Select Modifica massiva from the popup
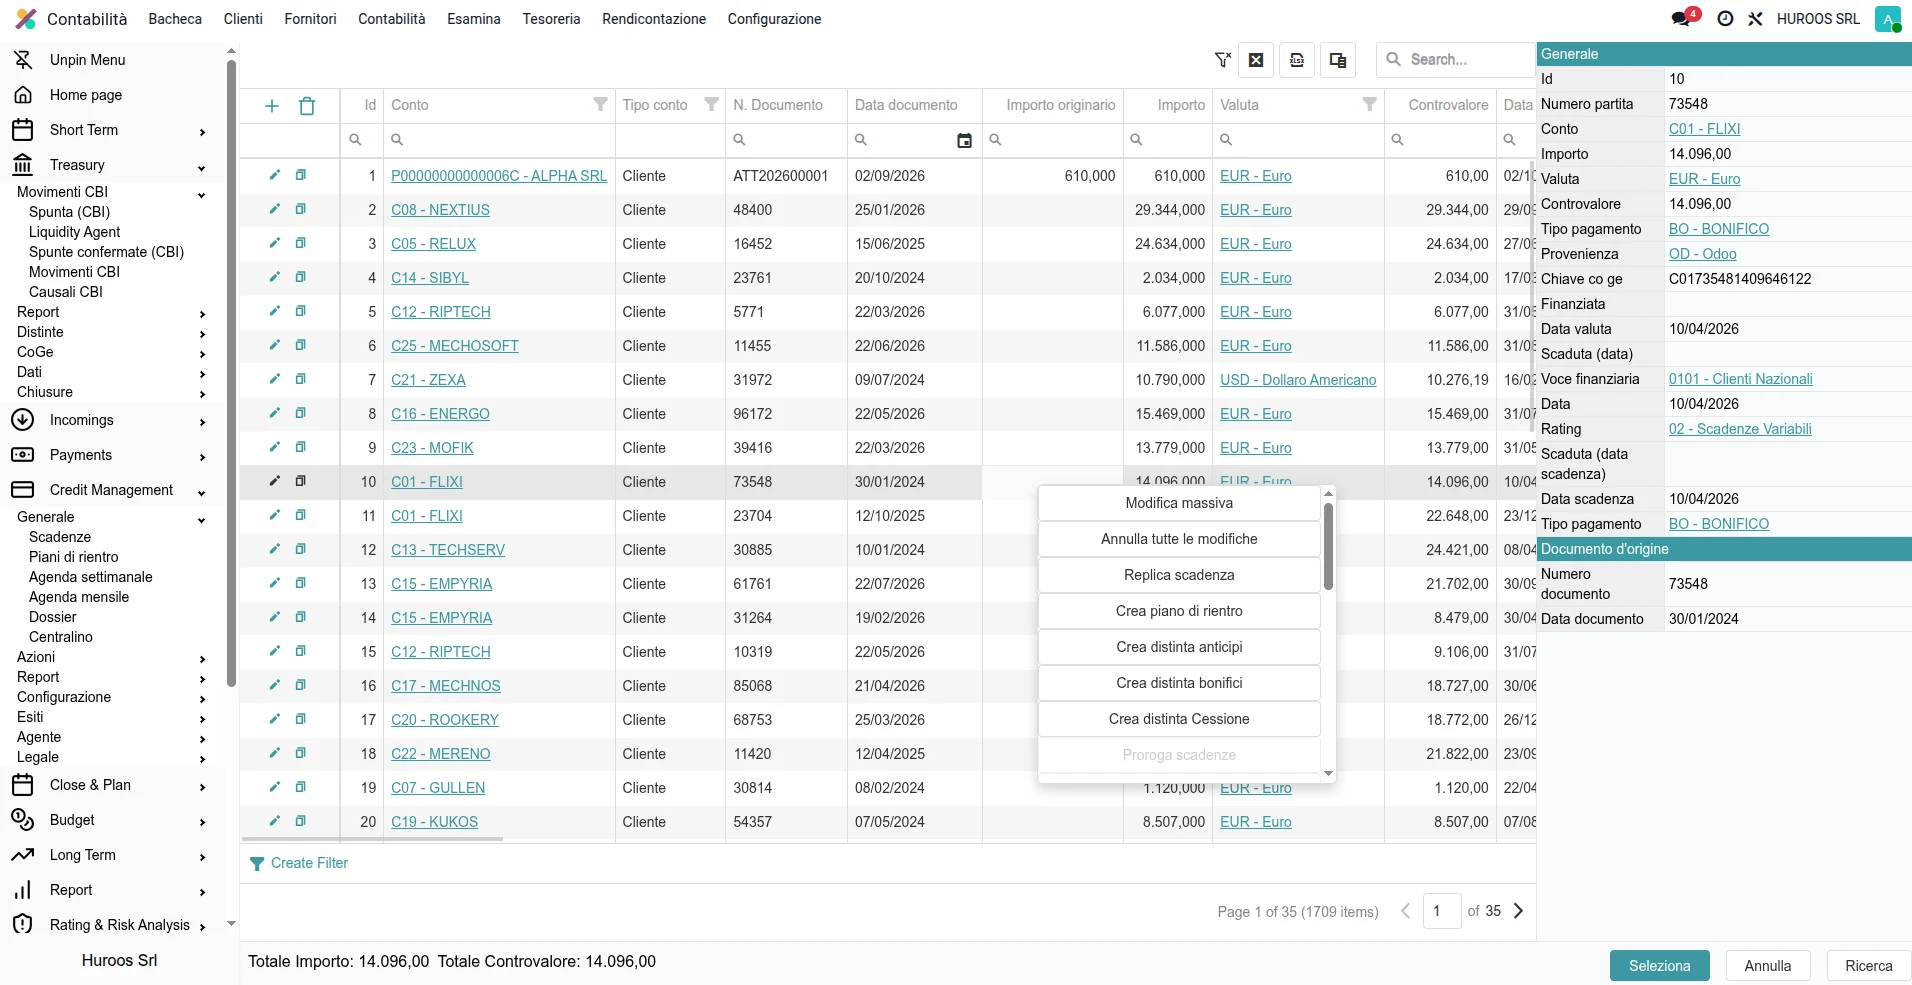Screen dimensions: 1912x985 pyautogui.click(x=1179, y=503)
